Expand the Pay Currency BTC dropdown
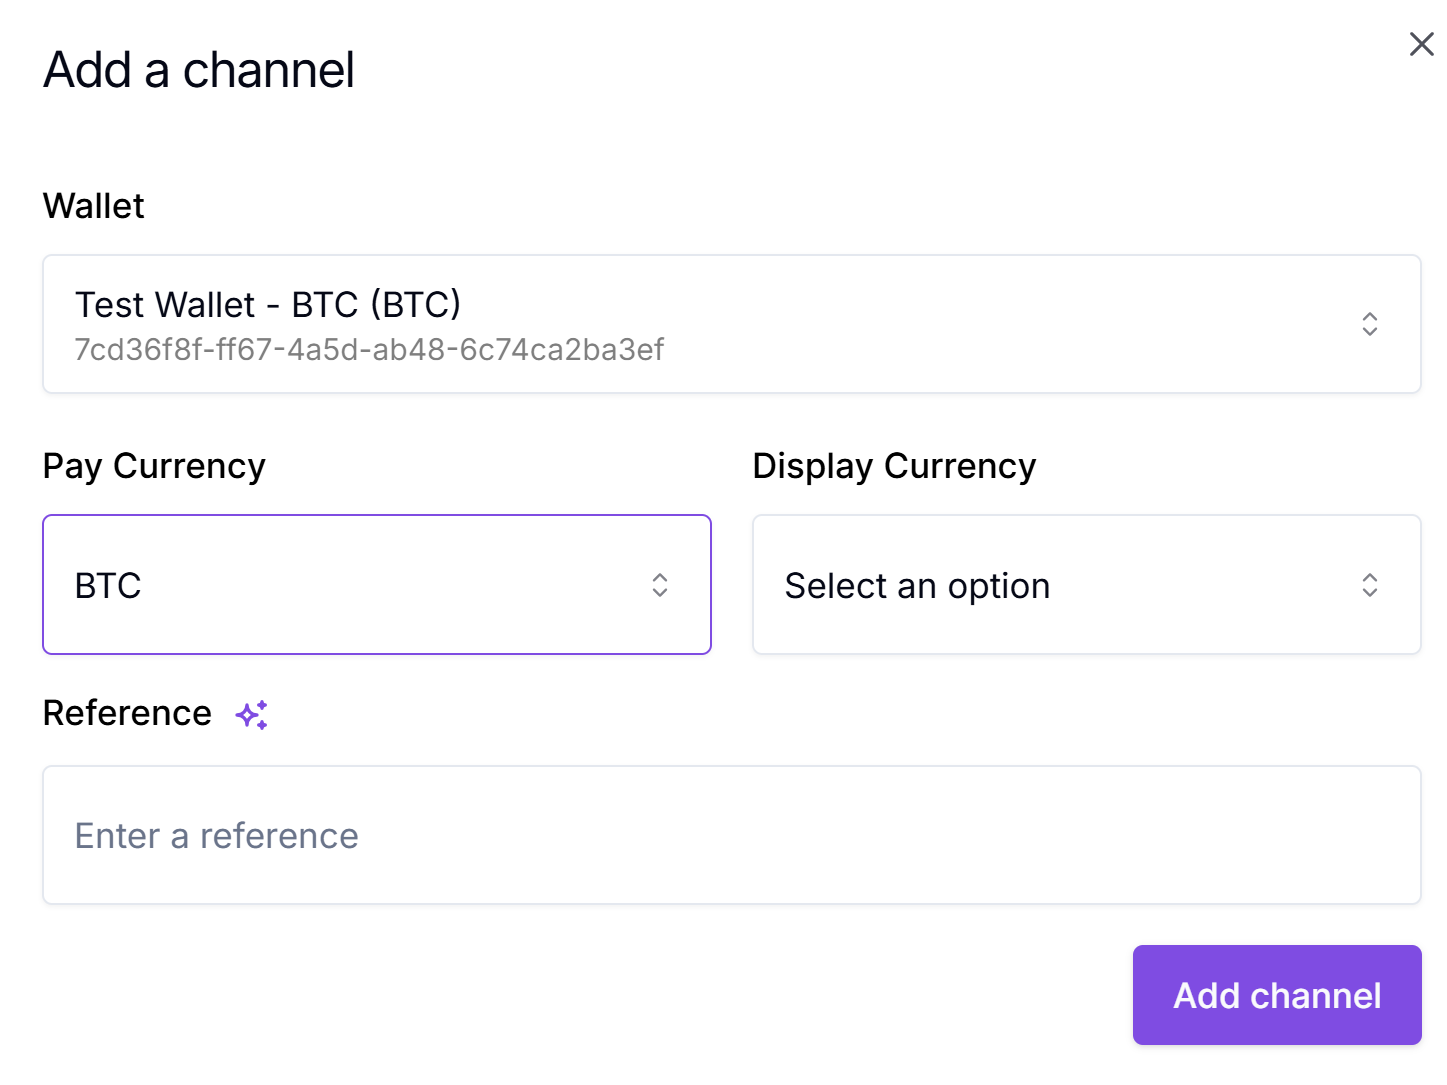 (x=376, y=585)
